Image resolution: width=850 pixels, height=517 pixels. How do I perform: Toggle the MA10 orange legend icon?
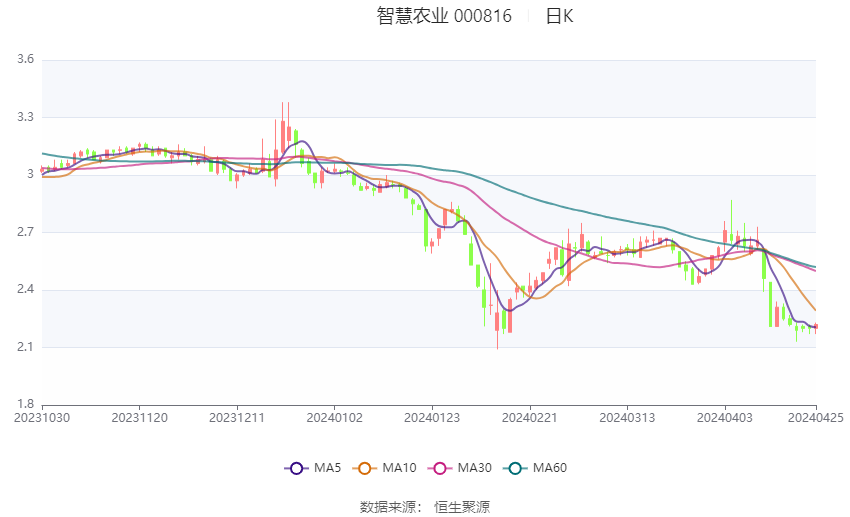364,468
